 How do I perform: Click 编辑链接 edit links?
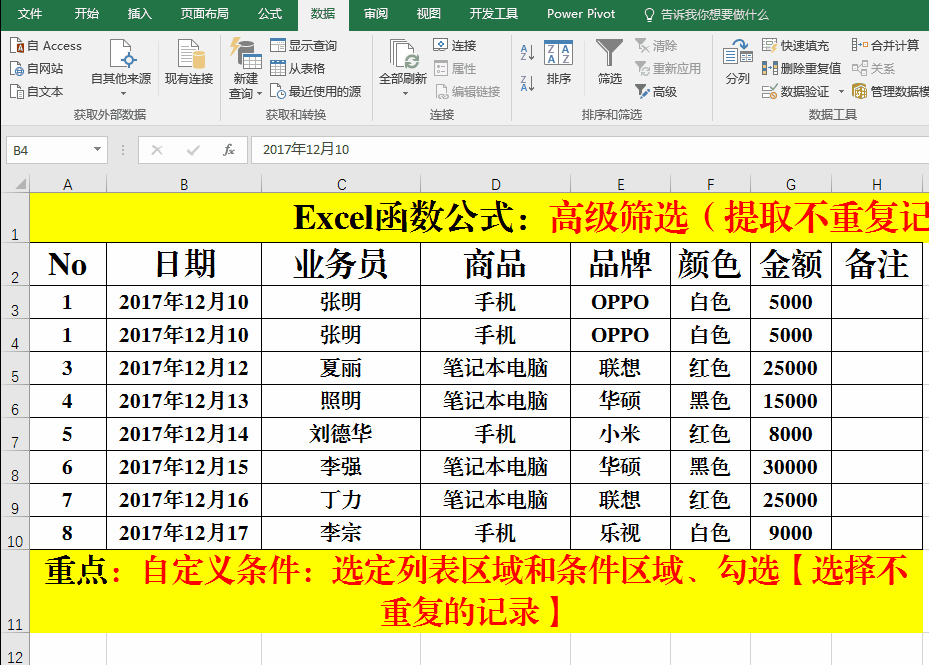[468, 91]
